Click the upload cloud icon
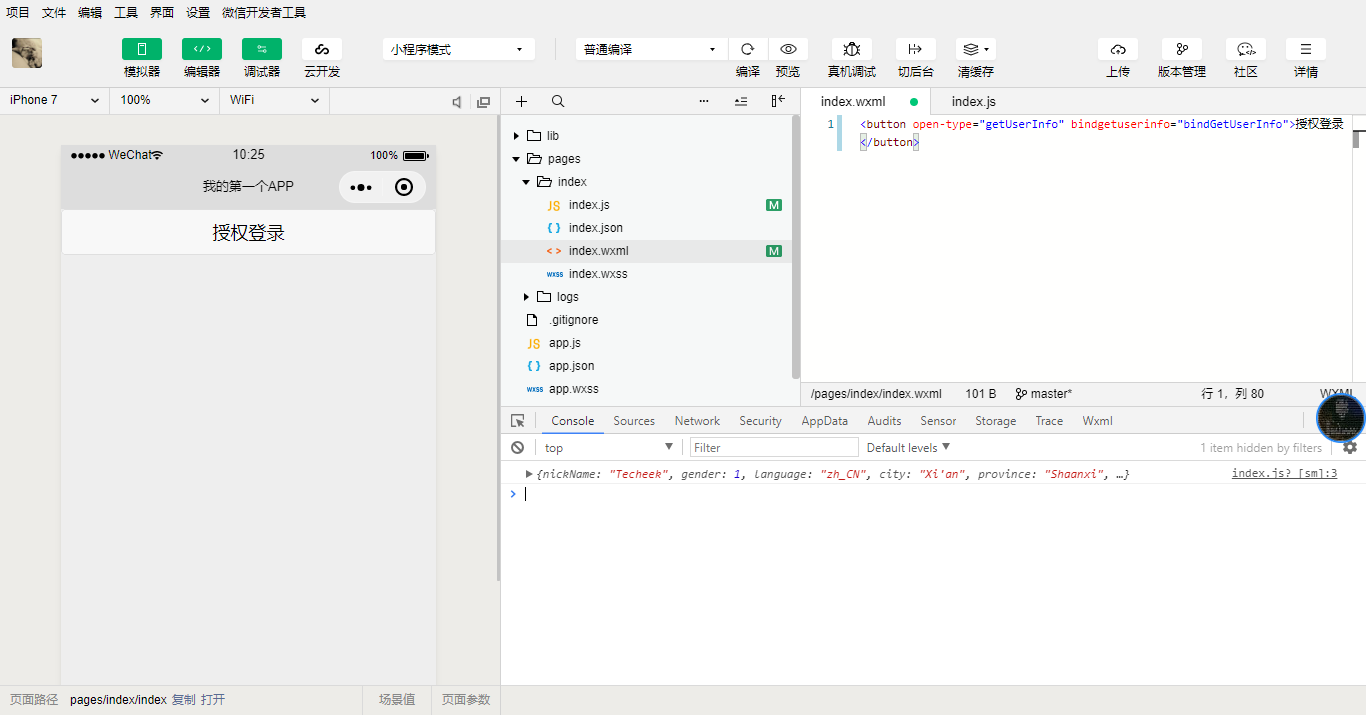This screenshot has width=1366, height=715. click(1117, 49)
